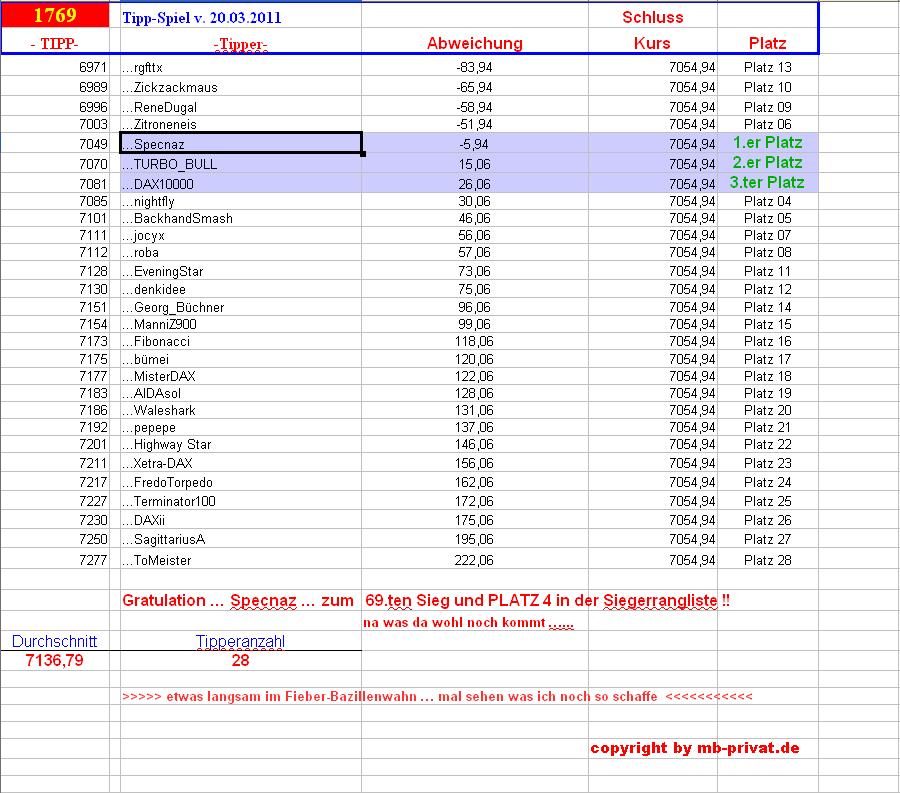The height and width of the screenshot is (793, 900).
Task: Click the Waleshark cell
Action: pyautogui.click(x=240, y=410)
